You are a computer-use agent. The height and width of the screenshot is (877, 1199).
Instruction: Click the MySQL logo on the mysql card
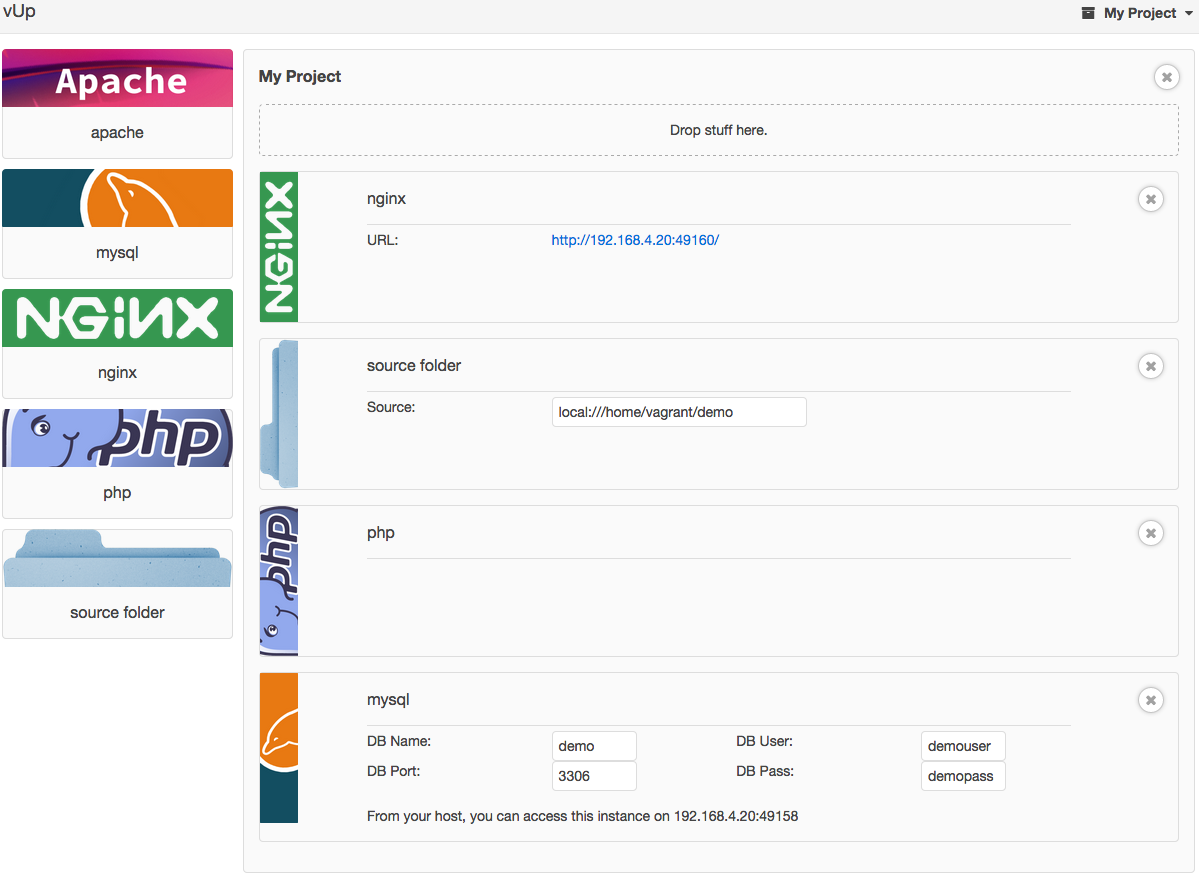click(279, 748)
